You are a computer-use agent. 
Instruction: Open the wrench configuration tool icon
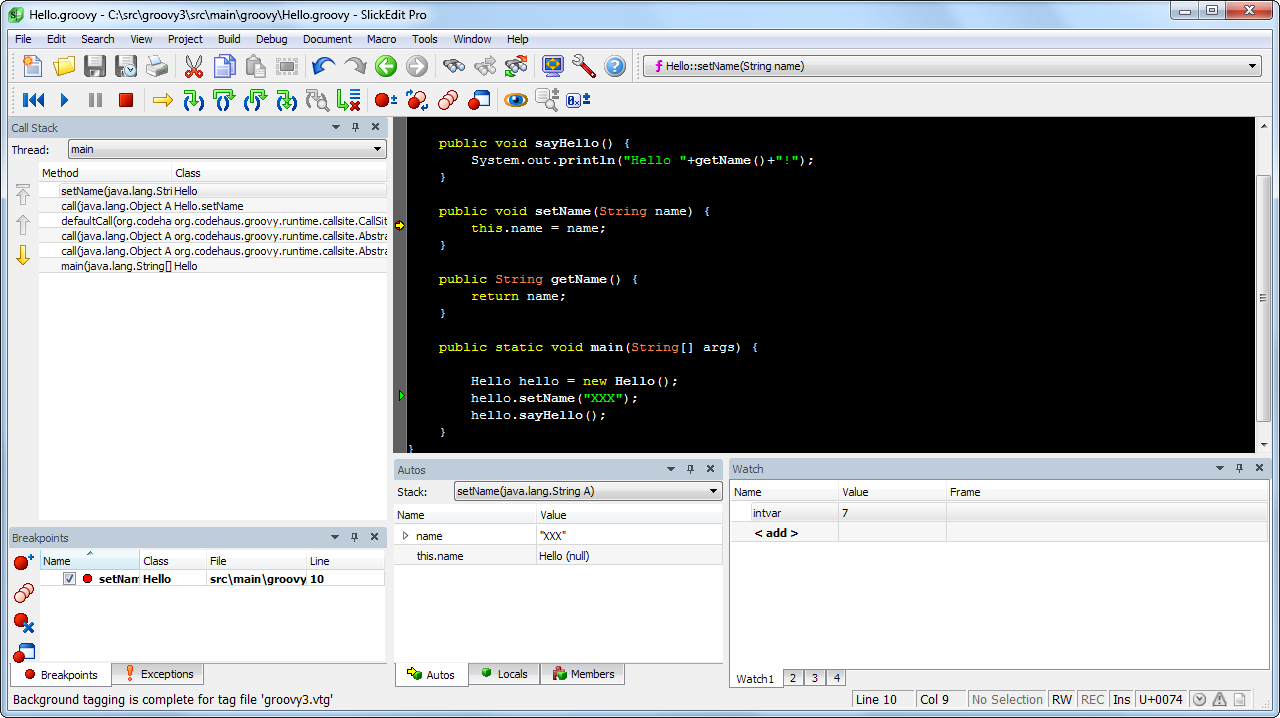click(x=584, y=67)
